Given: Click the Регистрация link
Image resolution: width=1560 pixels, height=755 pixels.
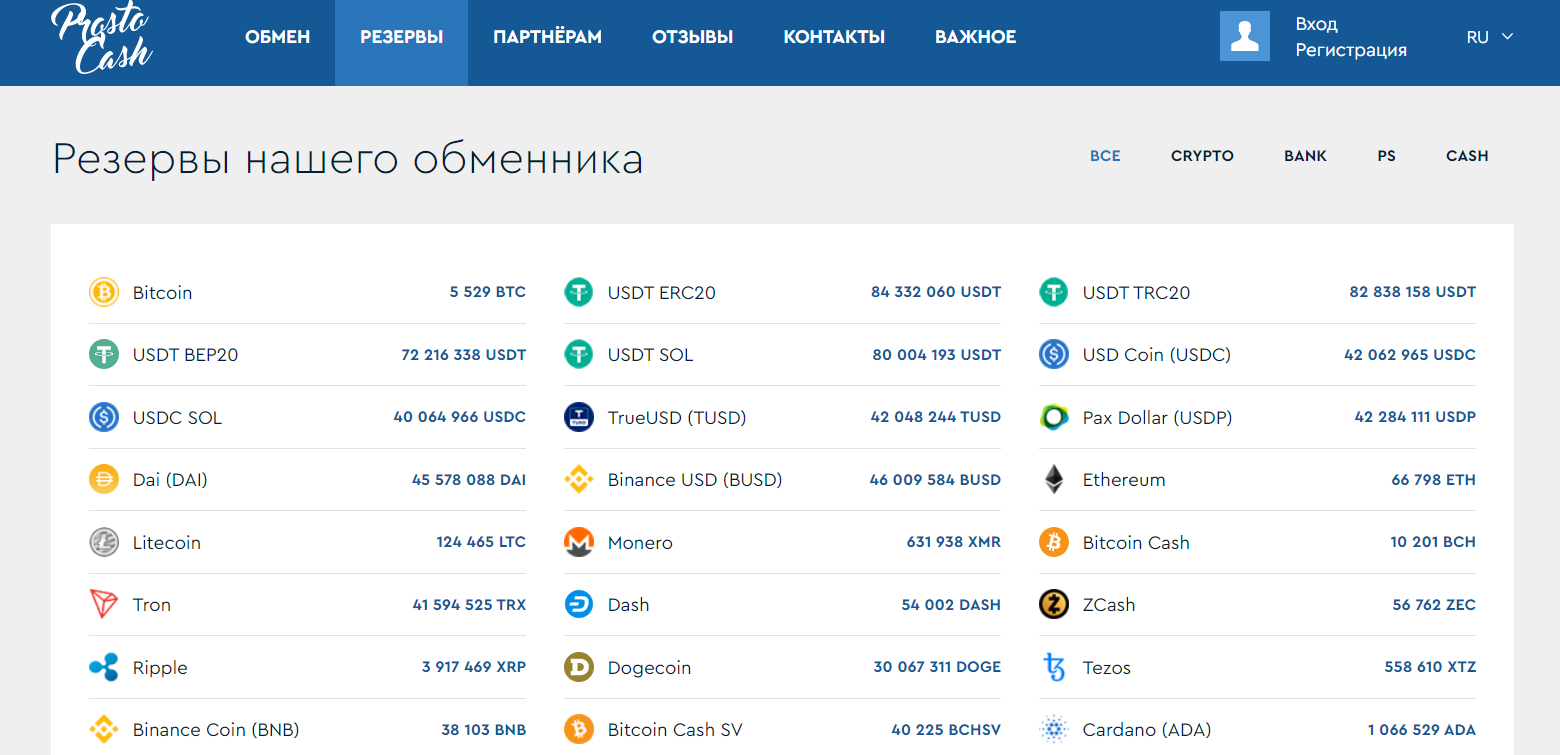Looking at the screenshot, I should click(x=1351, y=50).
